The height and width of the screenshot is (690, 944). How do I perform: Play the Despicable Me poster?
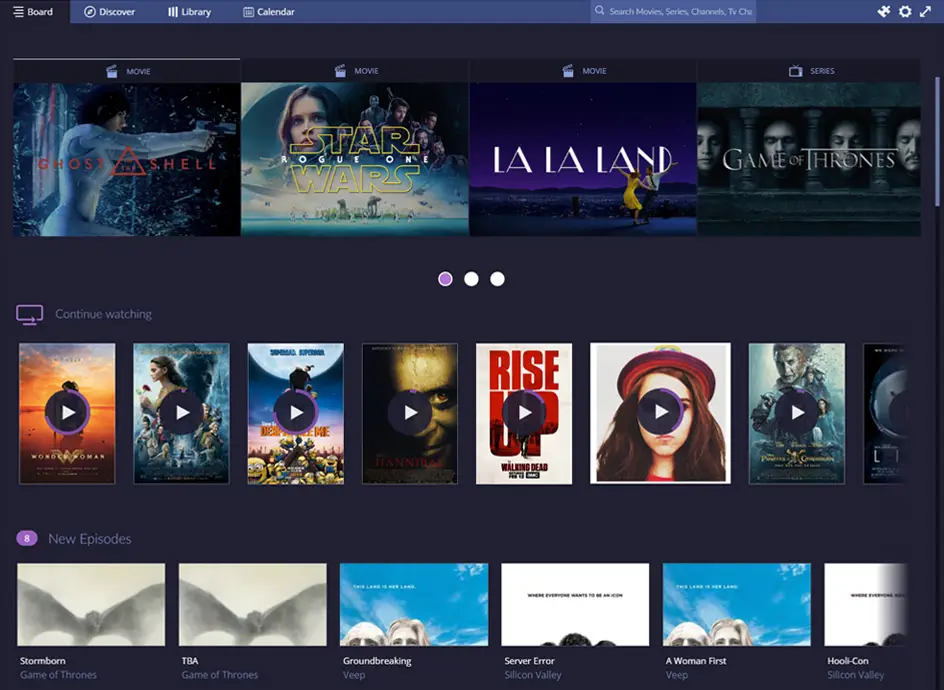coord(295,412)
